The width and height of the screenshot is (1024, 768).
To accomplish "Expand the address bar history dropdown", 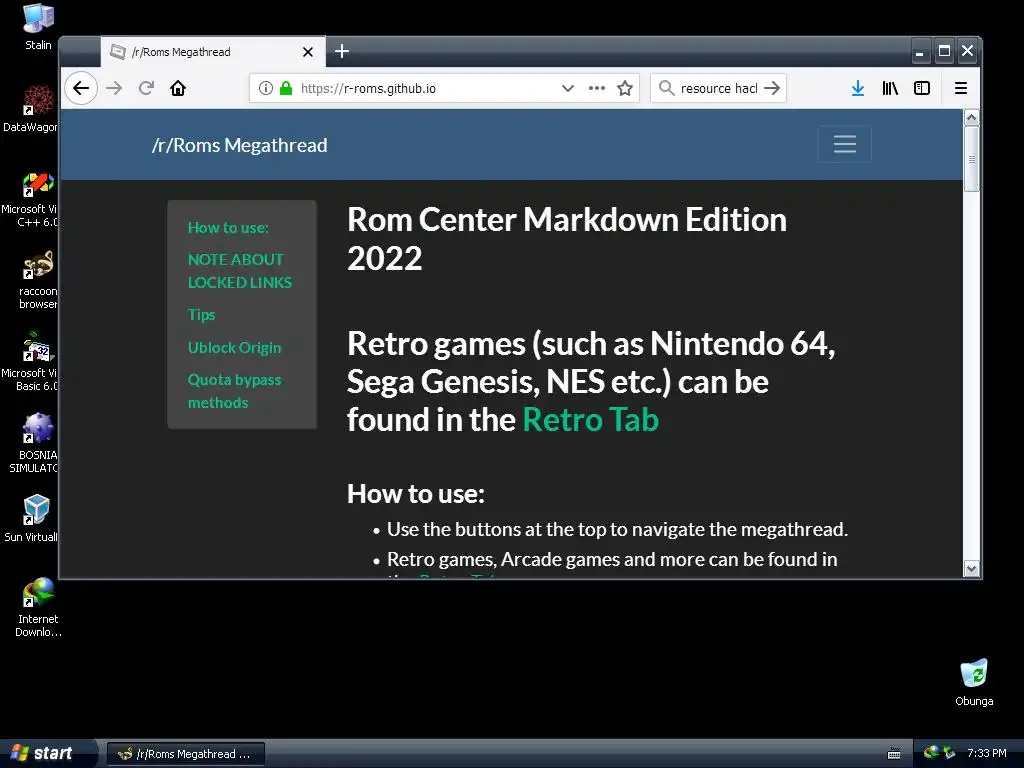I will coord(568,88).
